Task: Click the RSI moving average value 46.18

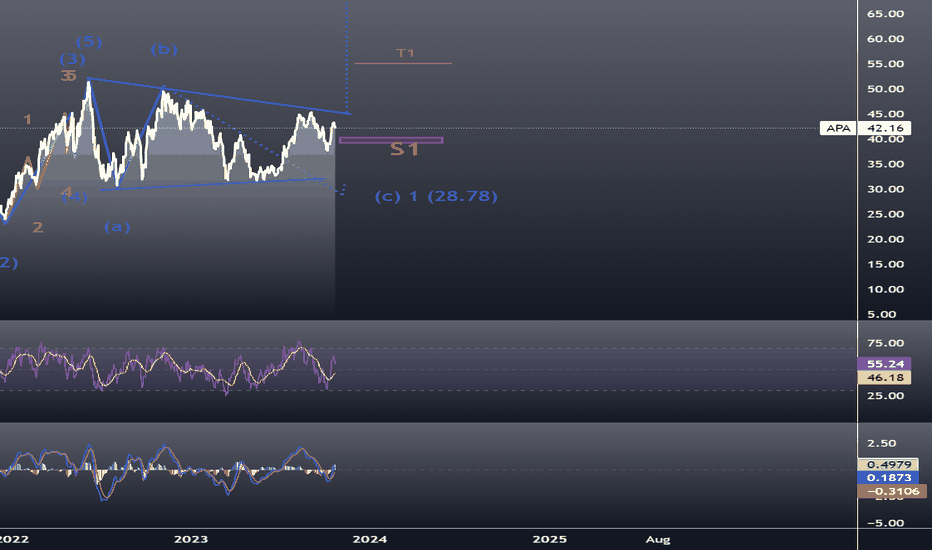Action: pos(884,378)
